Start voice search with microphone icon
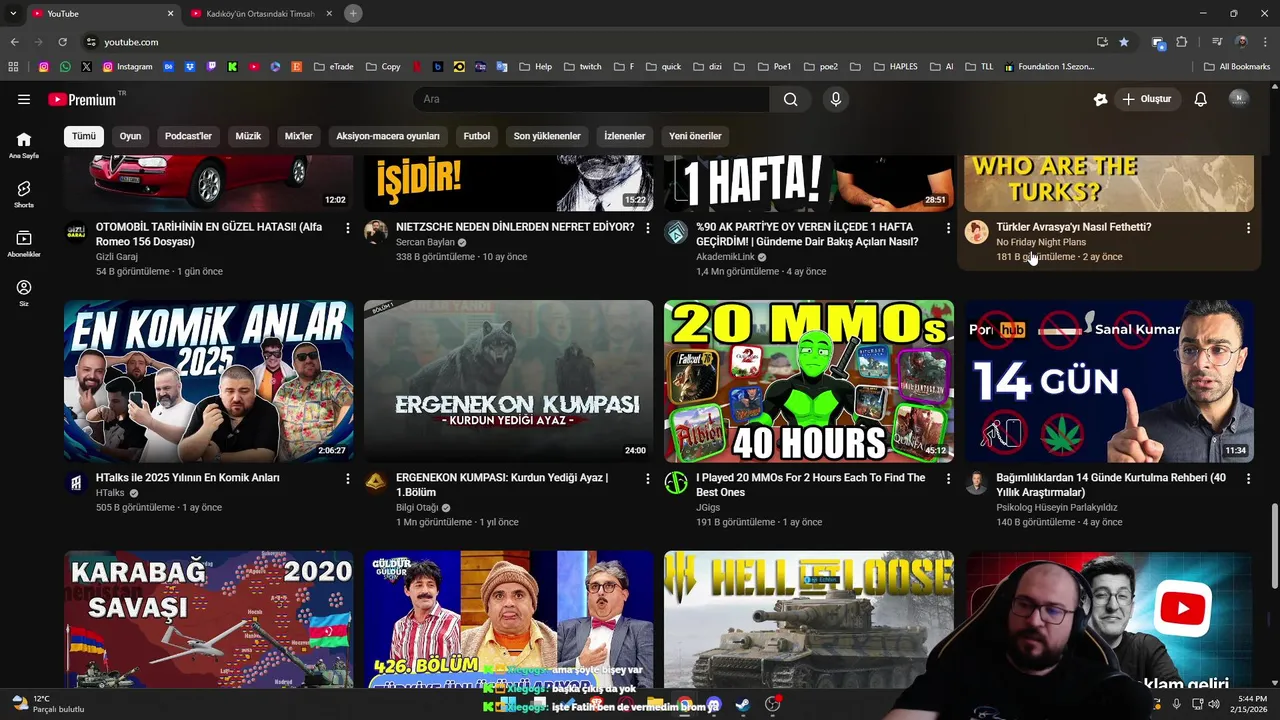This screenshot has height=720, width=1280. tap(836, 99)
